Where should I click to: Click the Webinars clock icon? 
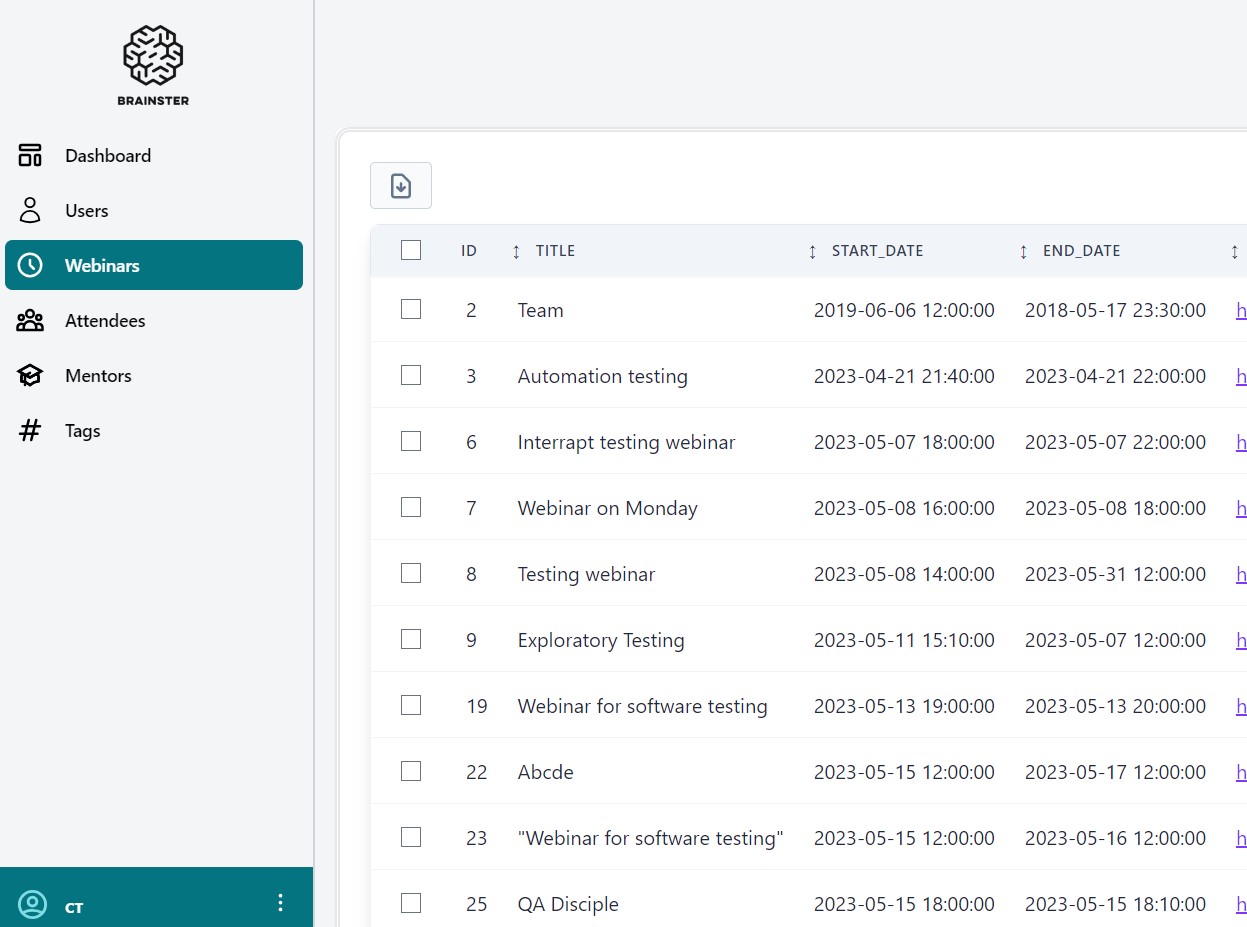click(30, 265)
